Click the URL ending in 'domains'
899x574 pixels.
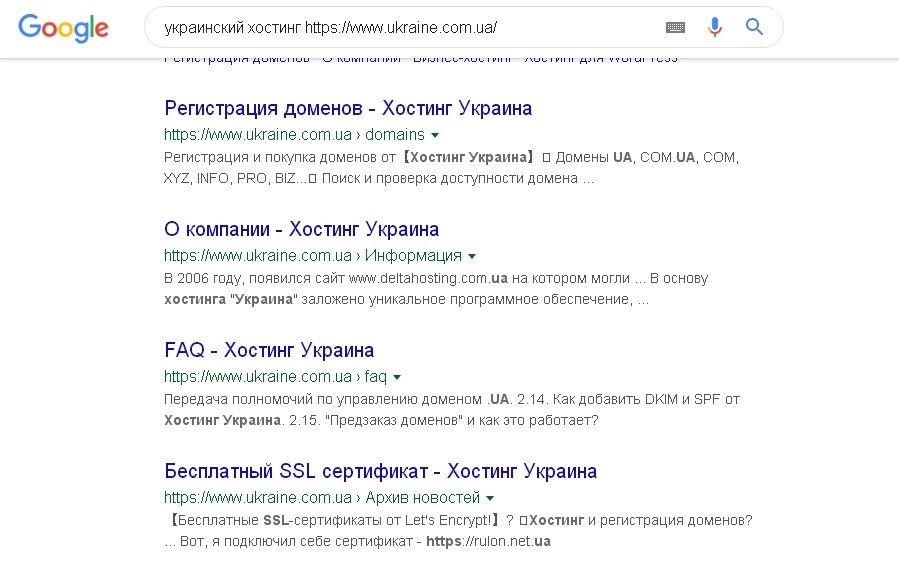click(294, 135)
